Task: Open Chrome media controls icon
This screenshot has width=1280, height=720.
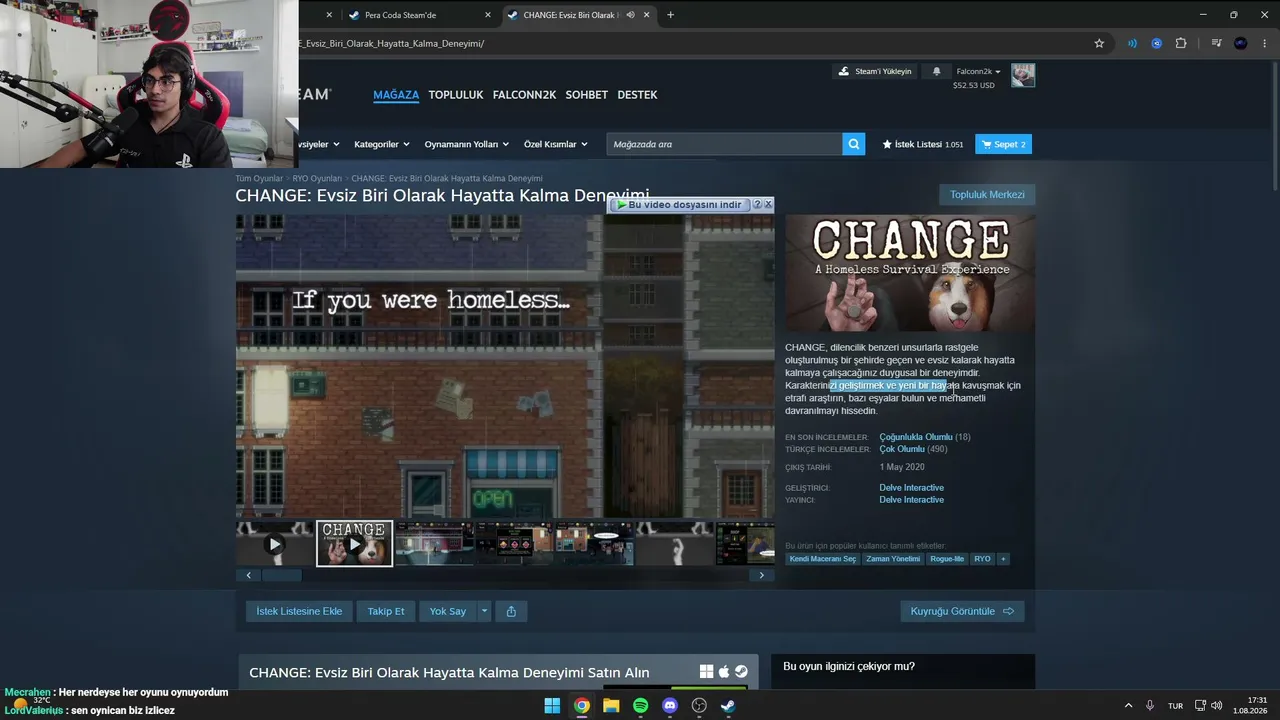Action: pos(1216,44)
